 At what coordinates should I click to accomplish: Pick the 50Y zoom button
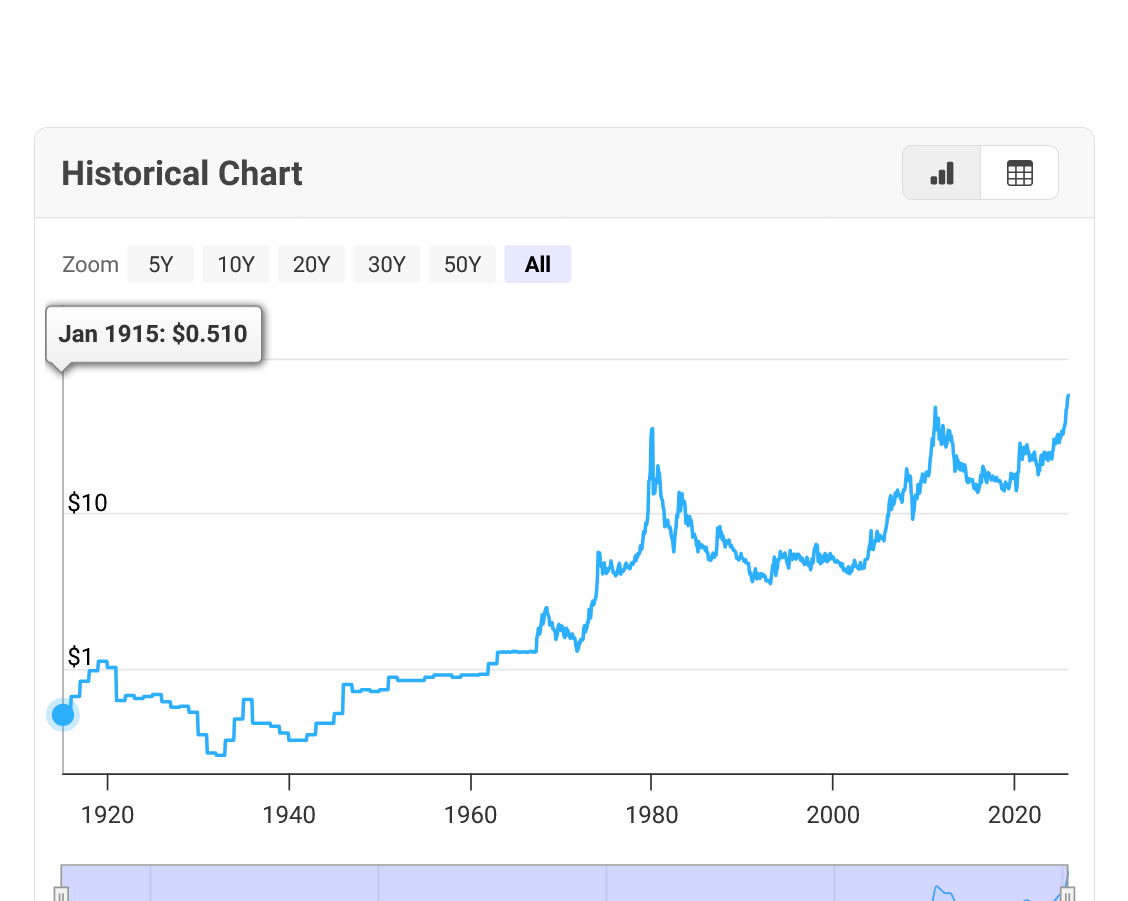pos(462,265)
